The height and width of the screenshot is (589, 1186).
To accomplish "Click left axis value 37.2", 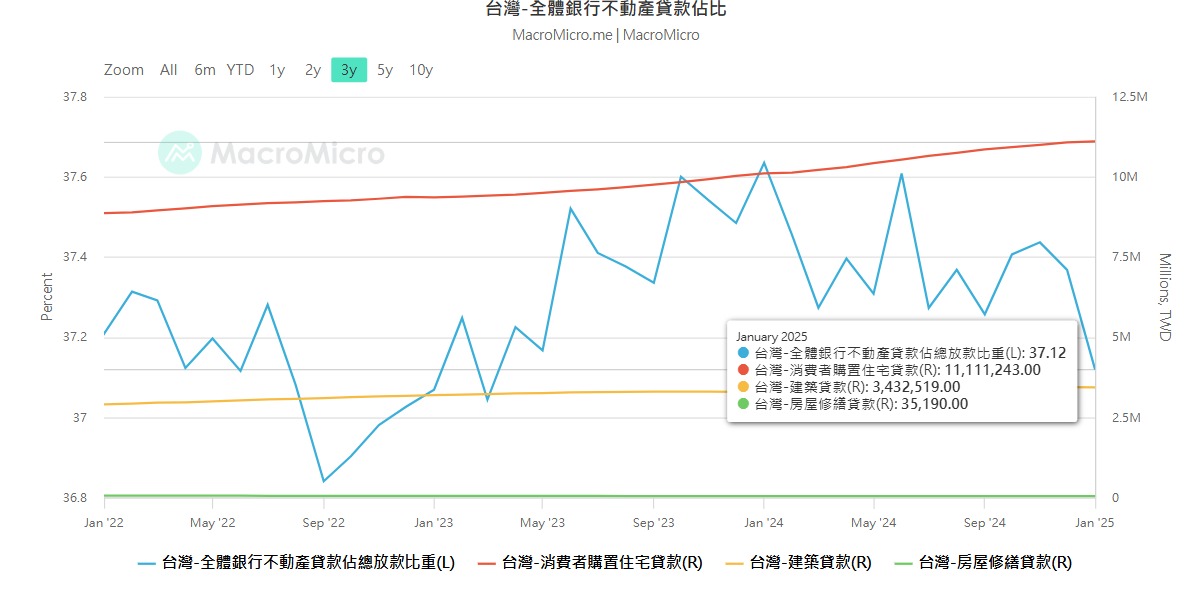I will pyautogui.click(x=74, y=337).
